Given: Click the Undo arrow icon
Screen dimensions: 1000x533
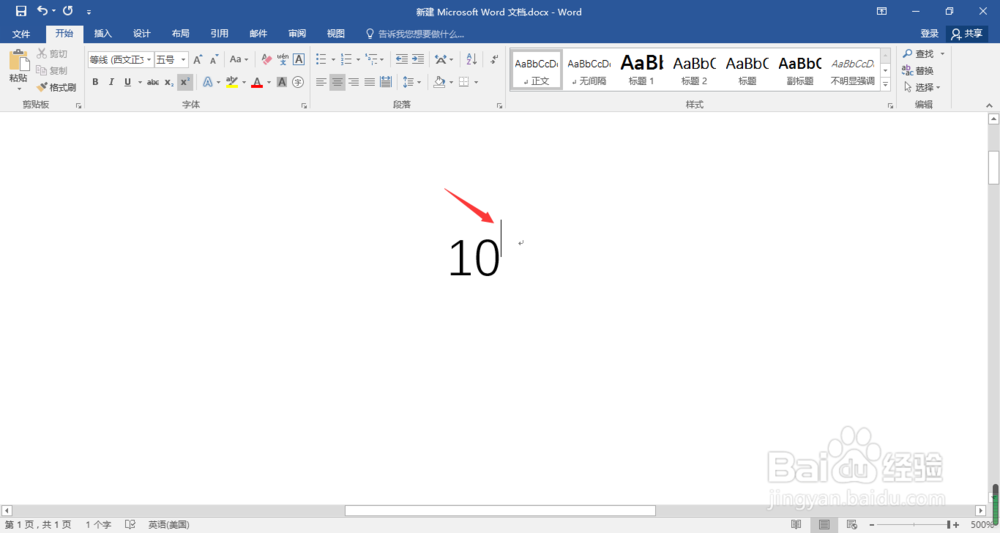Looking at the screenshot, I should pyautogui.click(x=43, y=11).
